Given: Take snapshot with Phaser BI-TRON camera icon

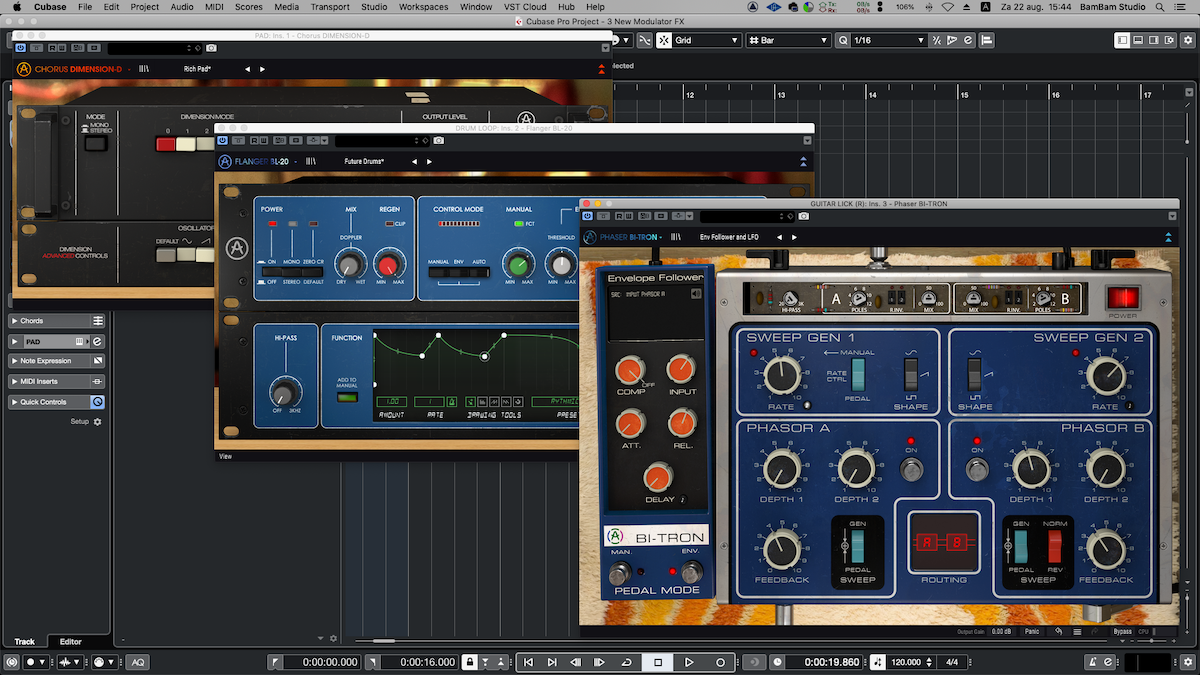Looking at the screenshot, I should pyautogui.click(x=803, y=215).
